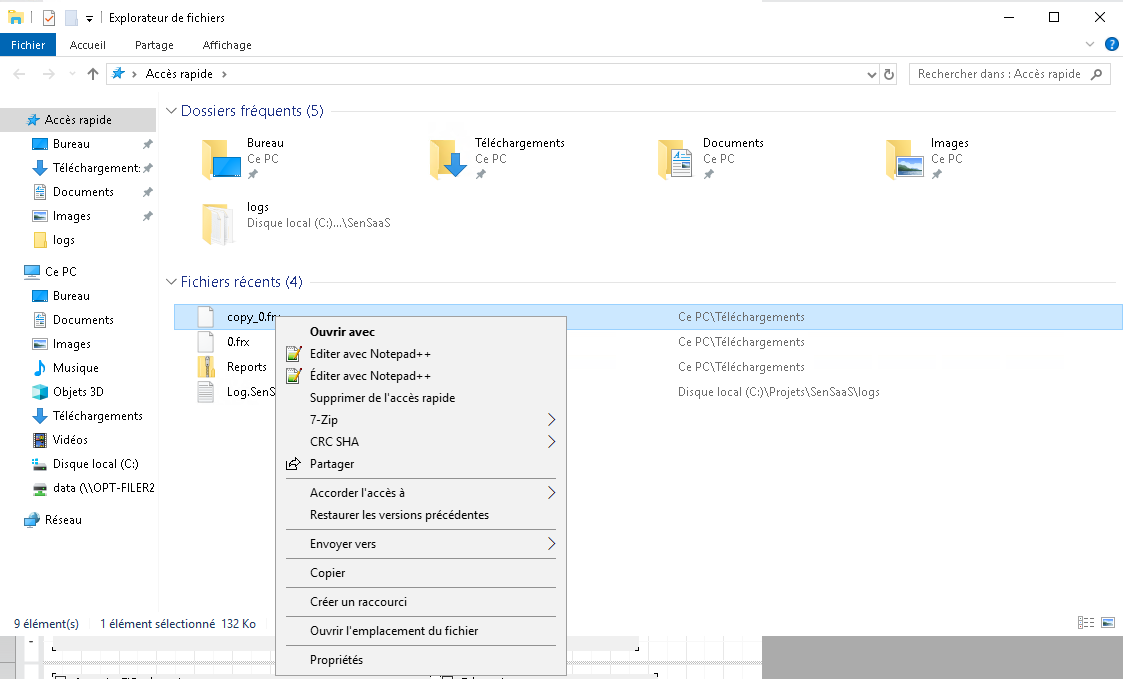Viewport: 1123px width, 679px height.
Task: Switch to large thumbnails view icon
Action: point(1108,623)
